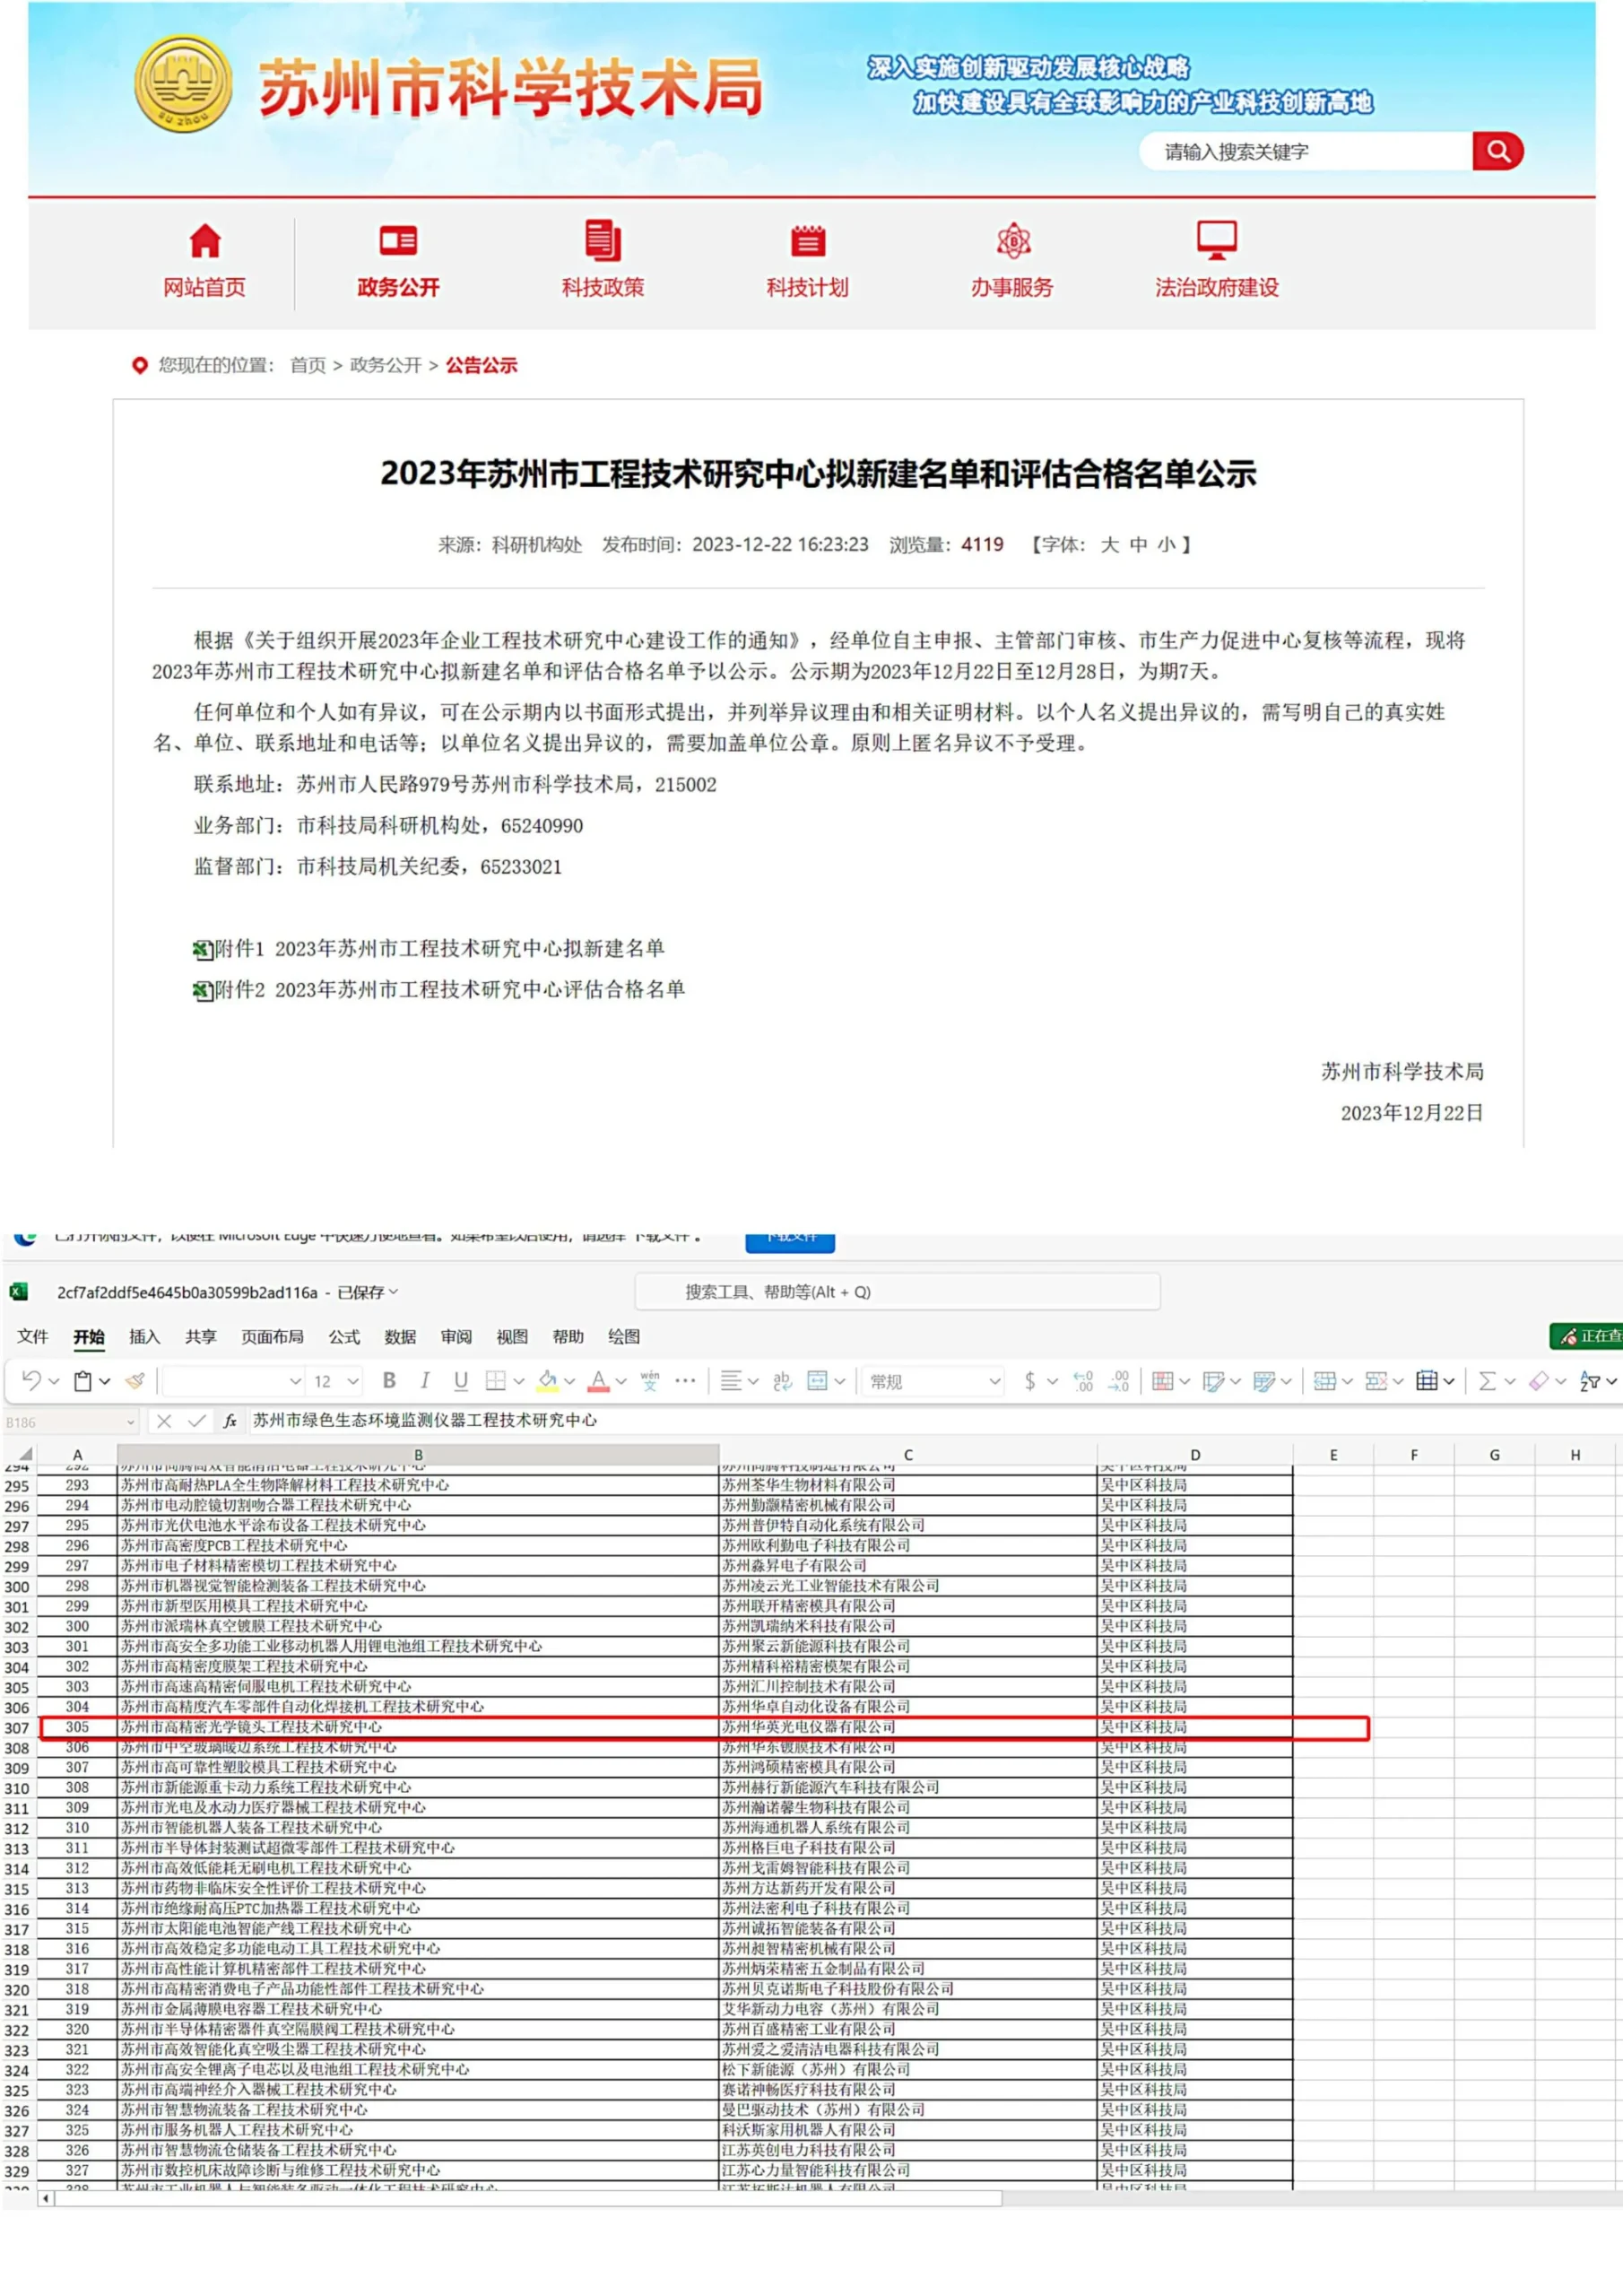This screenshot has height=2296, width=1623.
Task: Open the font size 12 dropdown
Action: pyautogui.click(x=352, y=1381)
